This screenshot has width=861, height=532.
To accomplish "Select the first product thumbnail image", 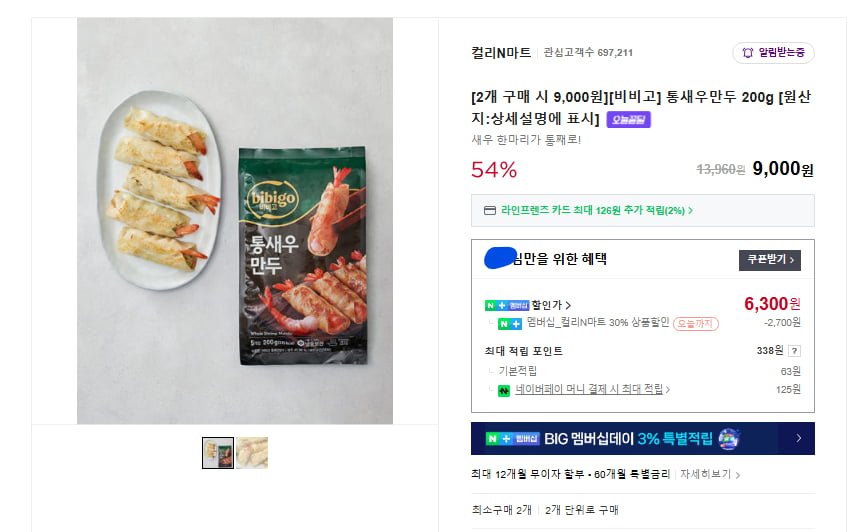I will pos(218,453).
